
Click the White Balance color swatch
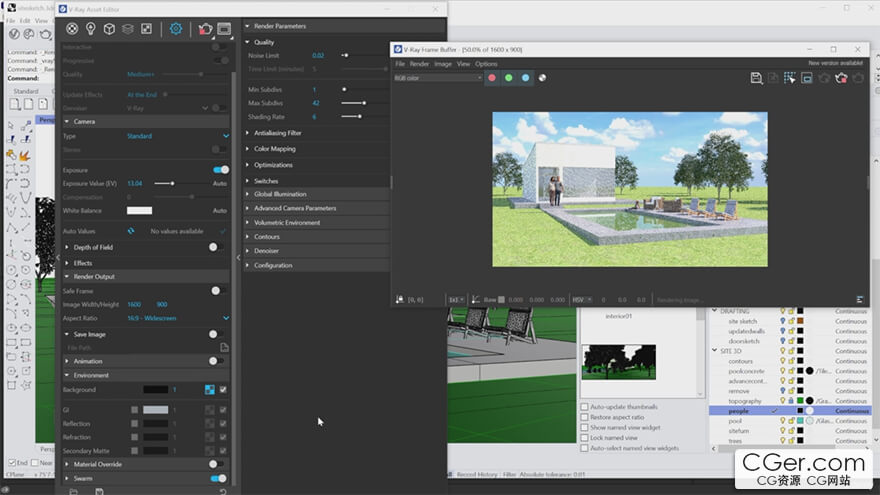click(139, 211)
